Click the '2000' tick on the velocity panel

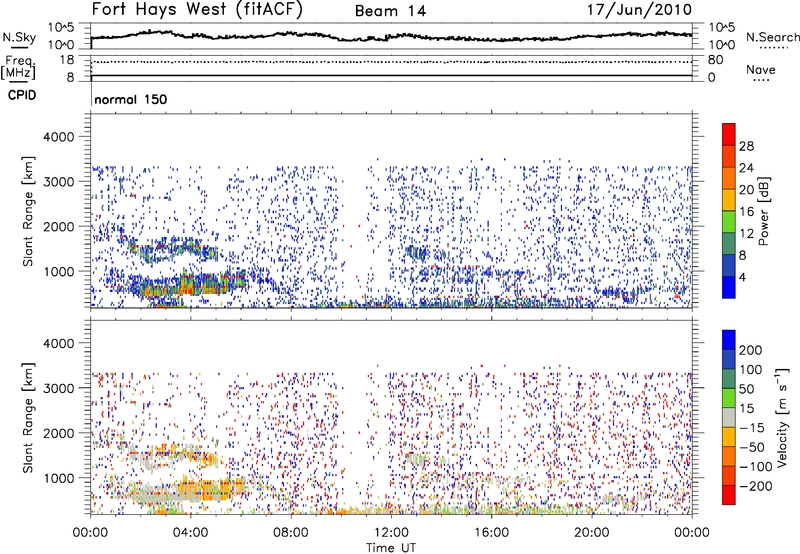pos(58,433)
